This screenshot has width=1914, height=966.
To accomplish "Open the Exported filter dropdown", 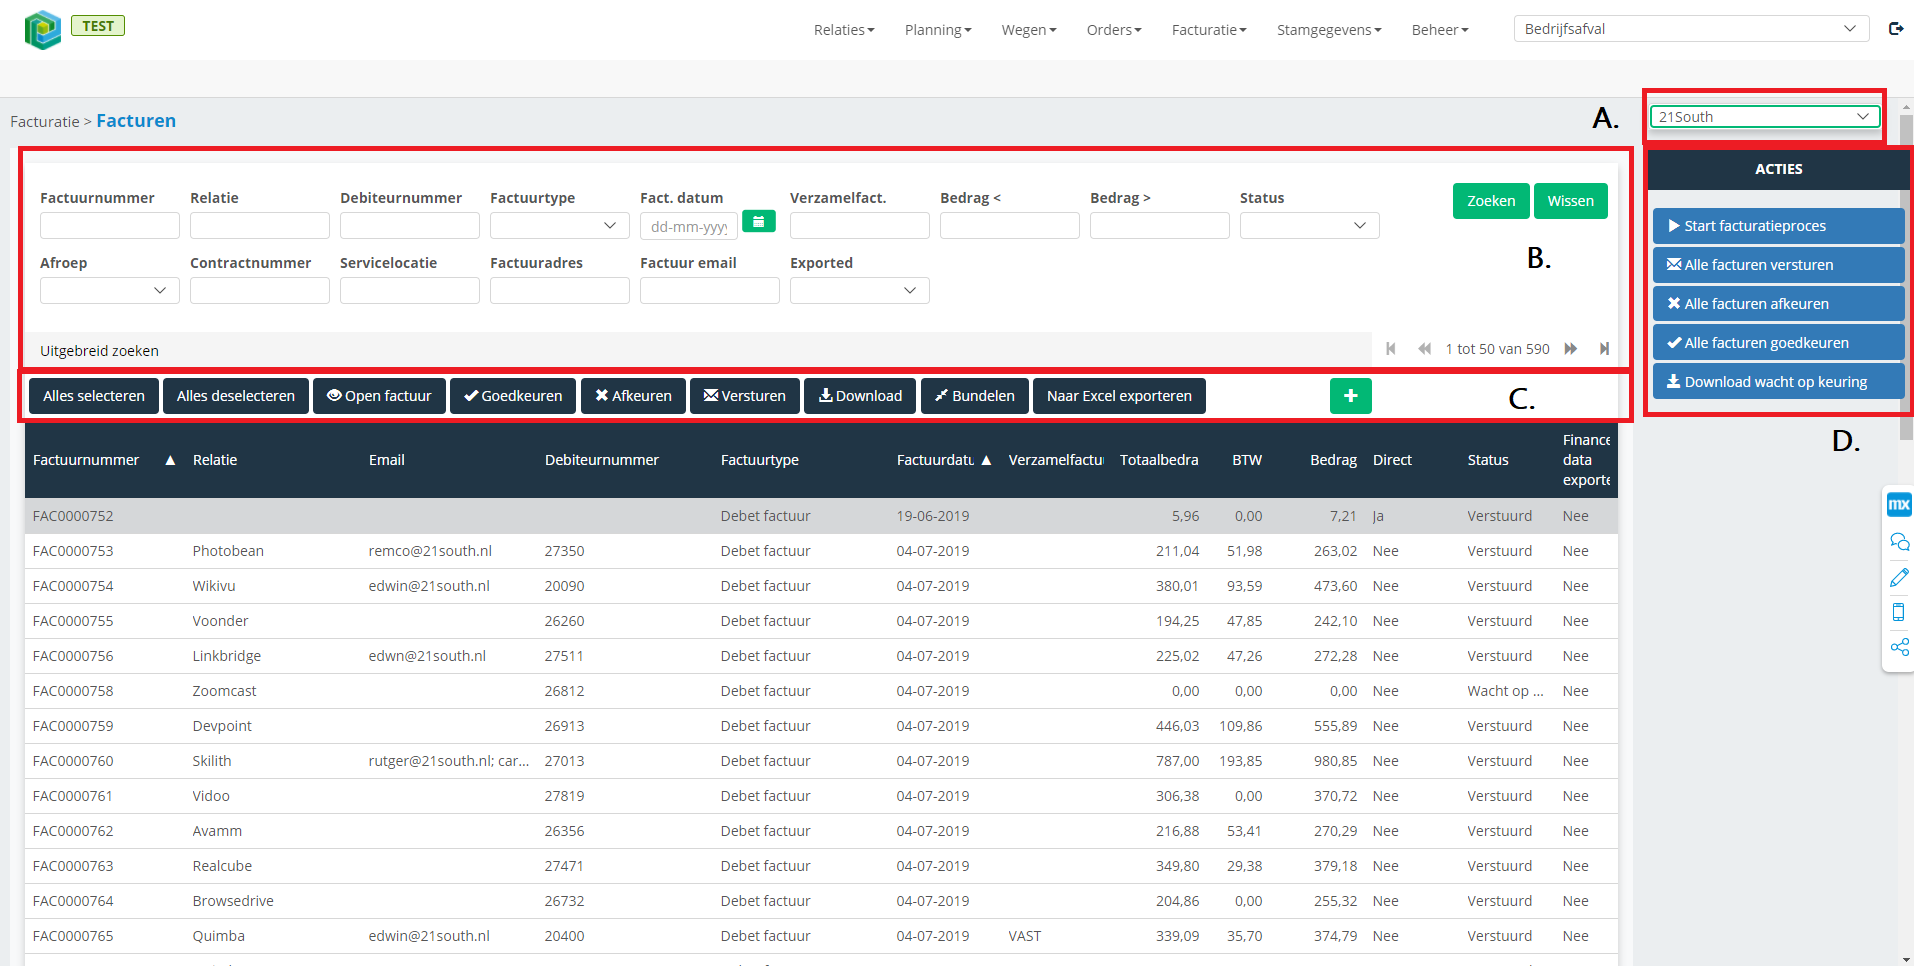I will click(x=859, y=291).
